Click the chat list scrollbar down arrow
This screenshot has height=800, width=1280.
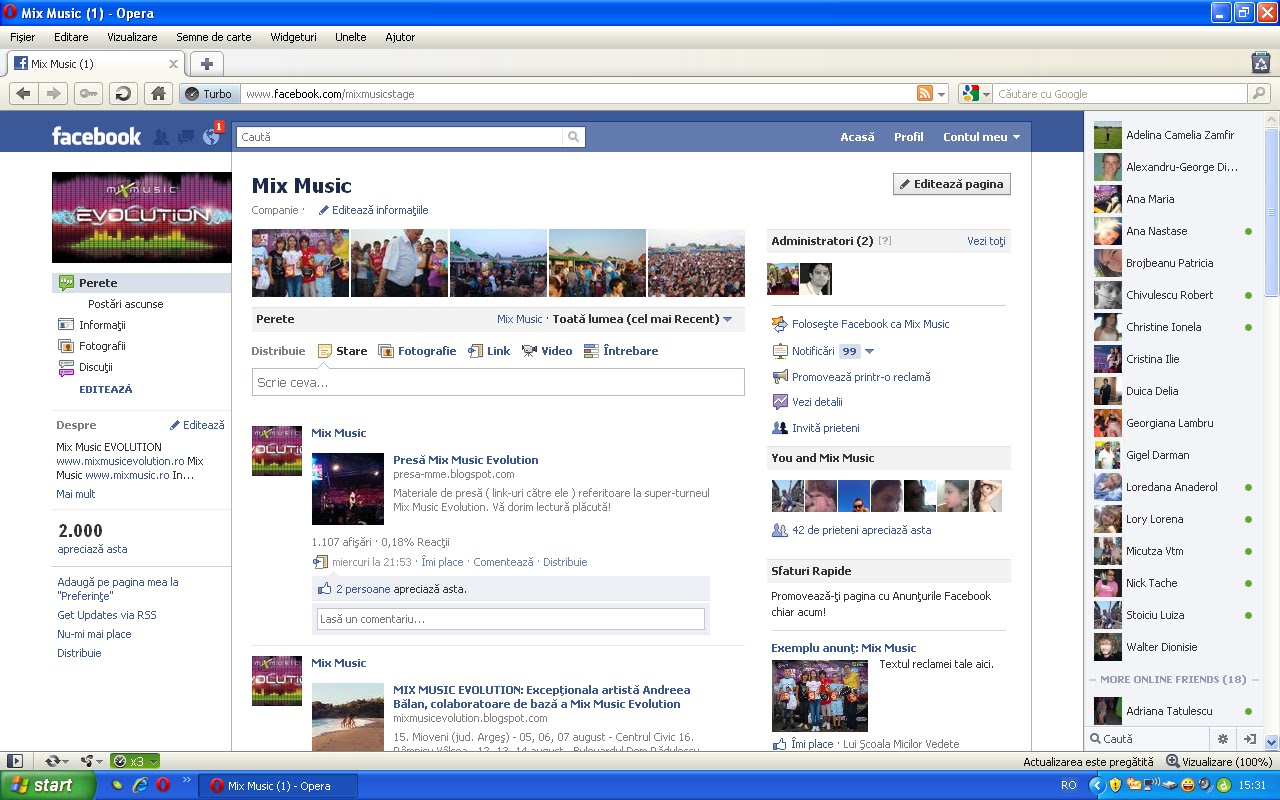1272,742
